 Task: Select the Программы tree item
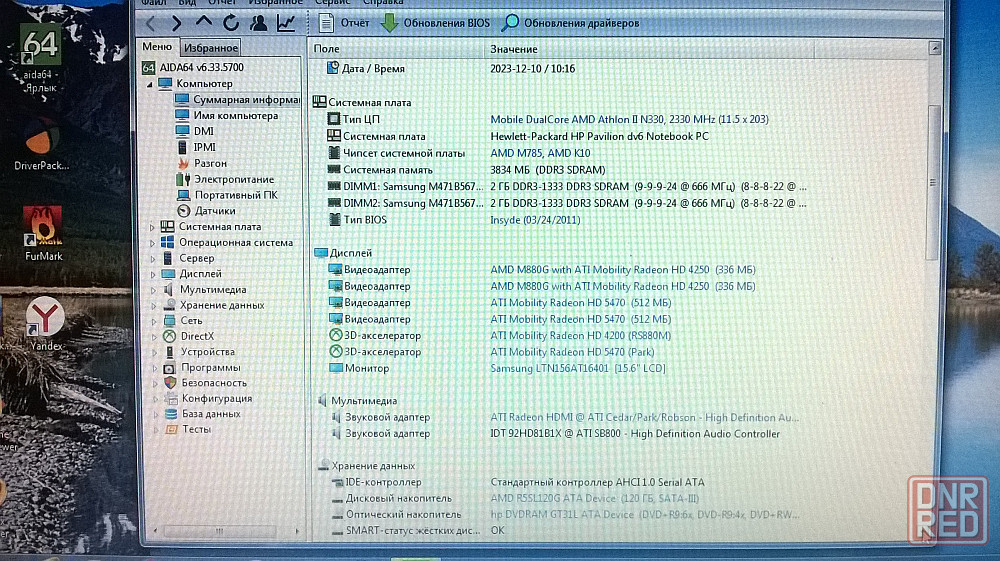coord(202,367)
